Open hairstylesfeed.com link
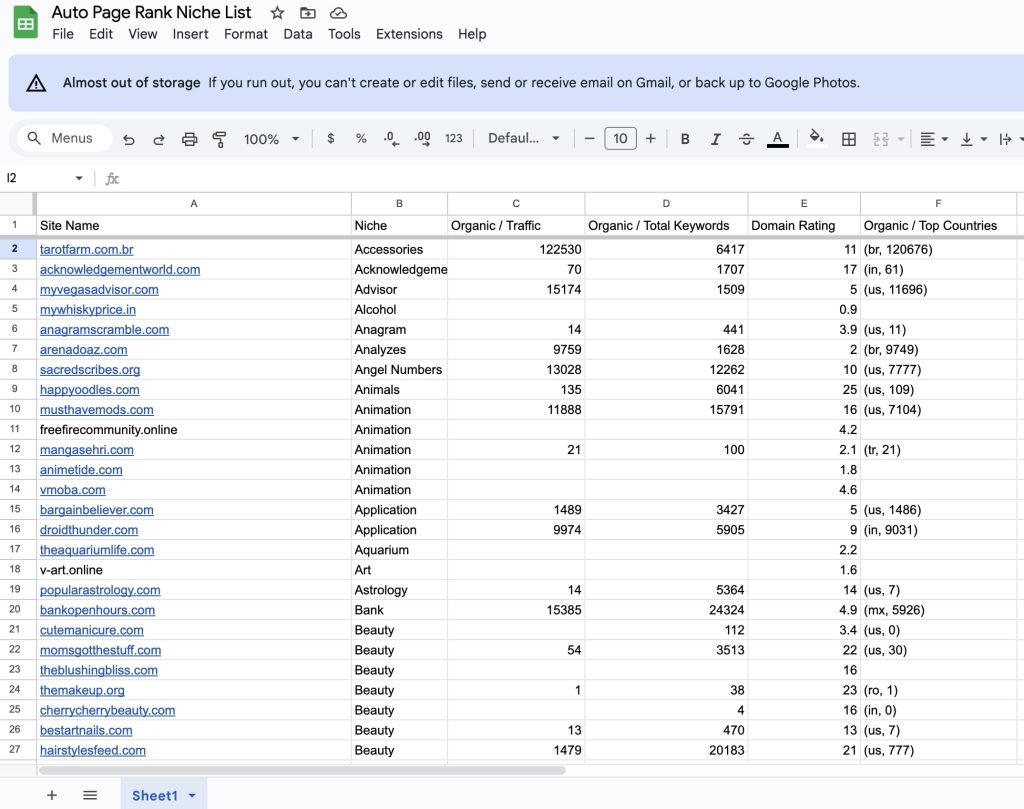1024x809 pixels. (93, 750)
